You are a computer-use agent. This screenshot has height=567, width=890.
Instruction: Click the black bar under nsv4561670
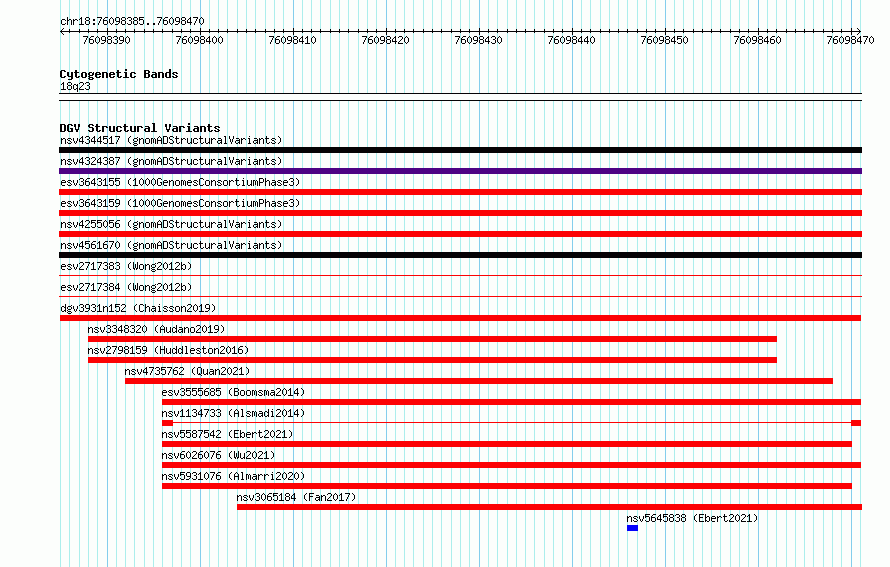point(460,255)
